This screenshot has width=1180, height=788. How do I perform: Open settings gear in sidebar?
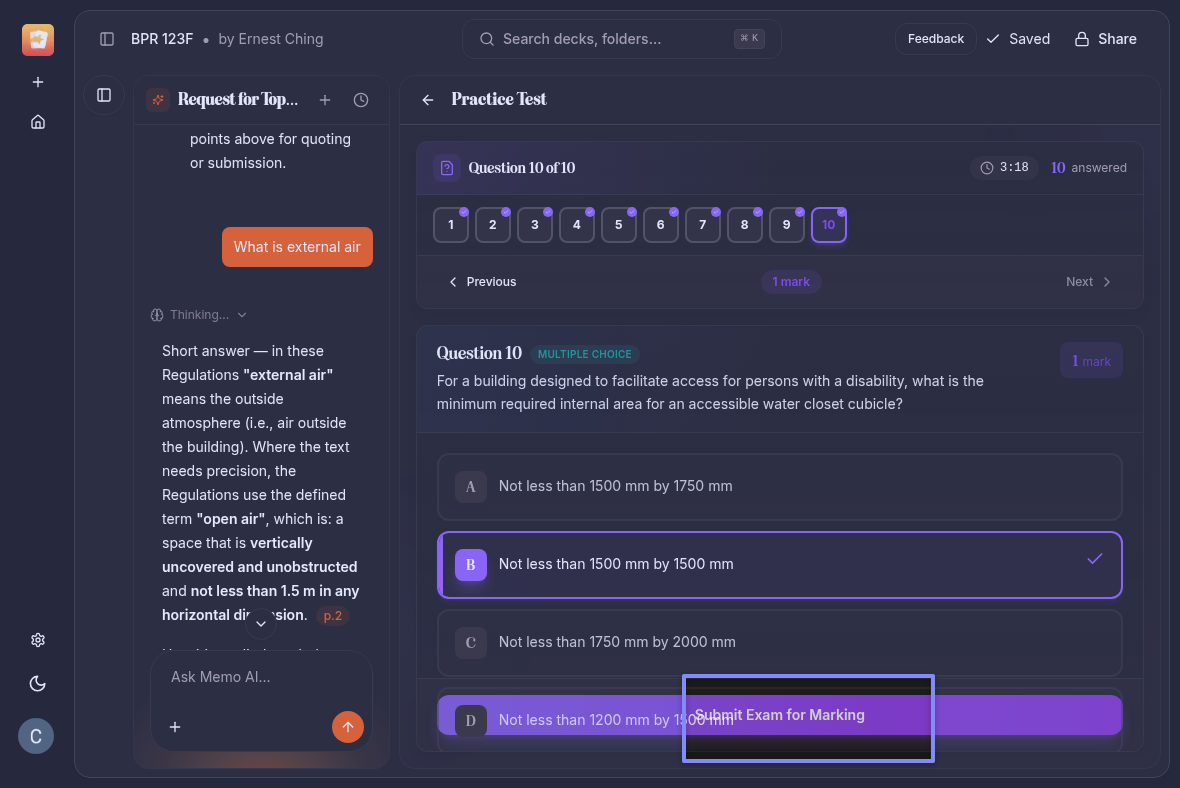pos(38,640)
